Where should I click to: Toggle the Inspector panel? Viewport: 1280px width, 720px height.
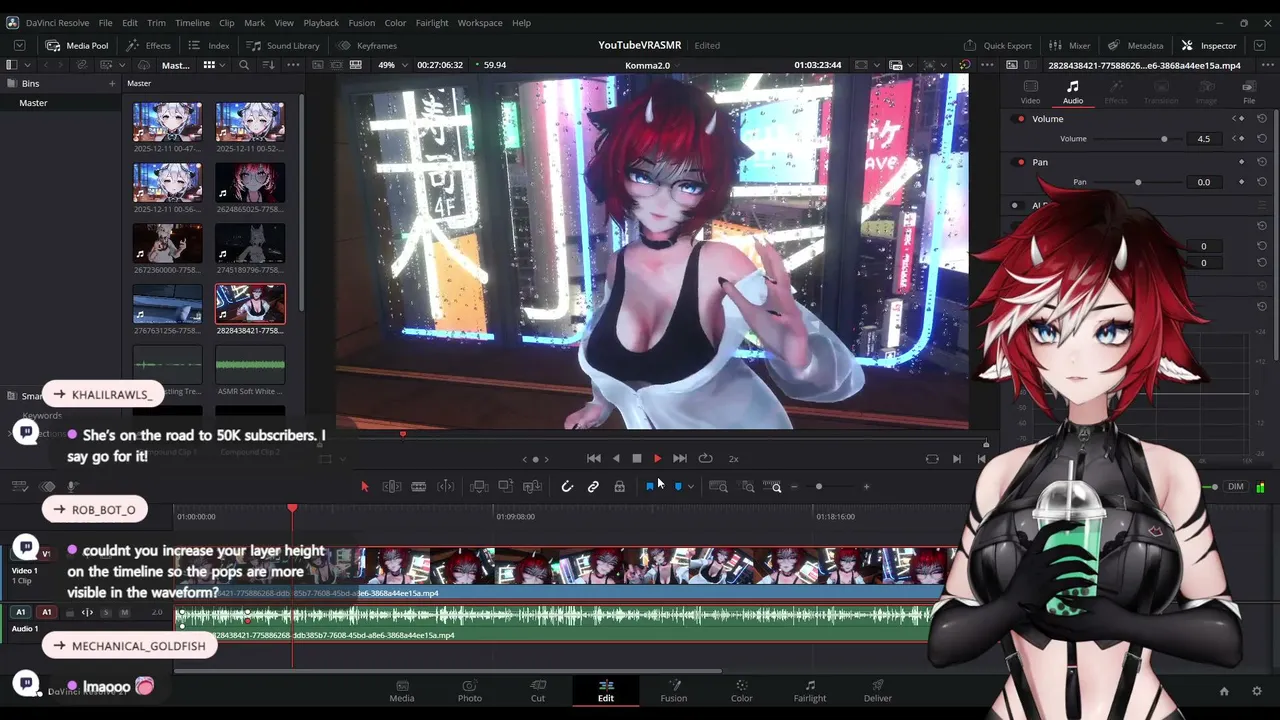tap(1209, 45)
